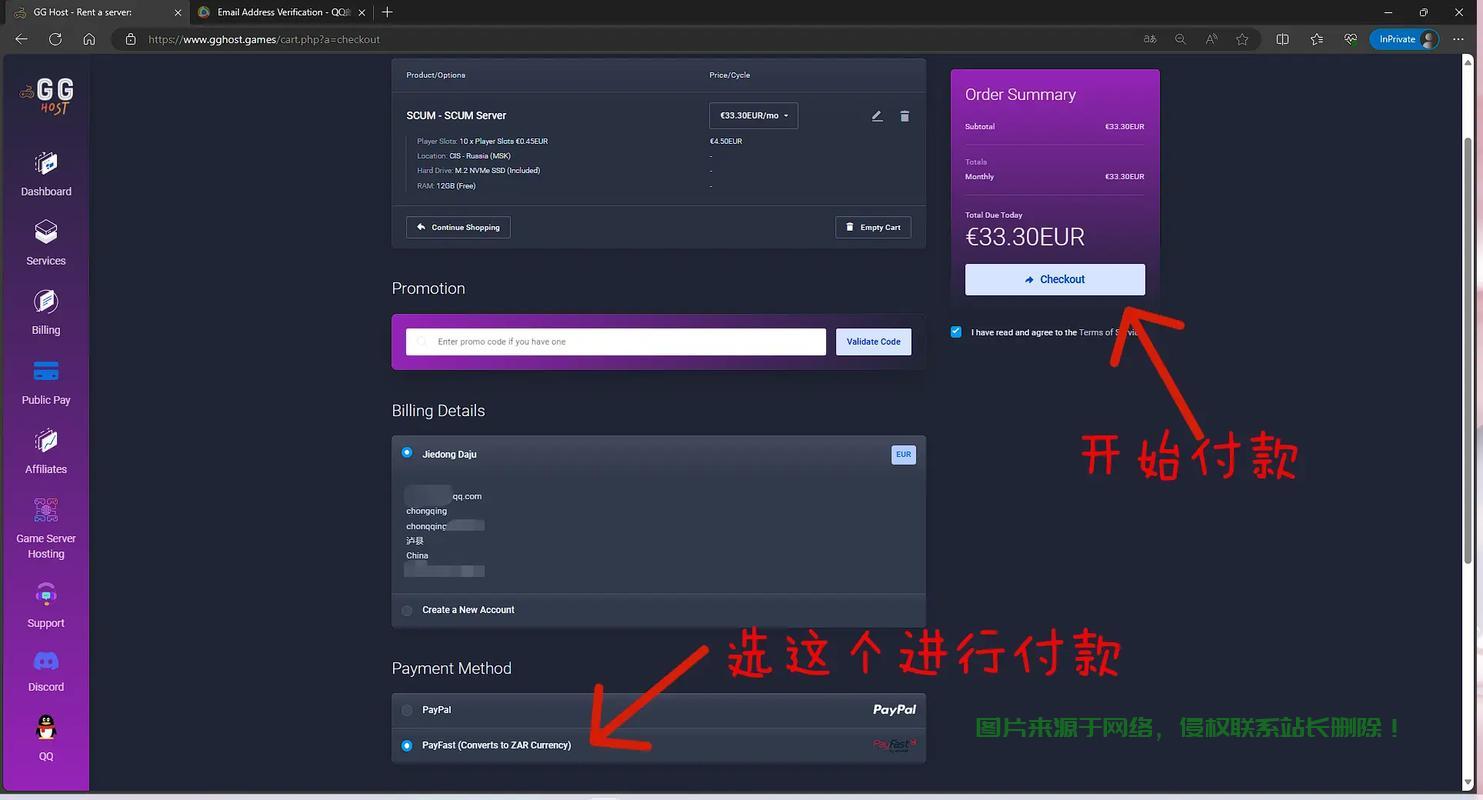Select Create a New Account option
This screenshot has height=800, width=1483.
tap(407, 610)
